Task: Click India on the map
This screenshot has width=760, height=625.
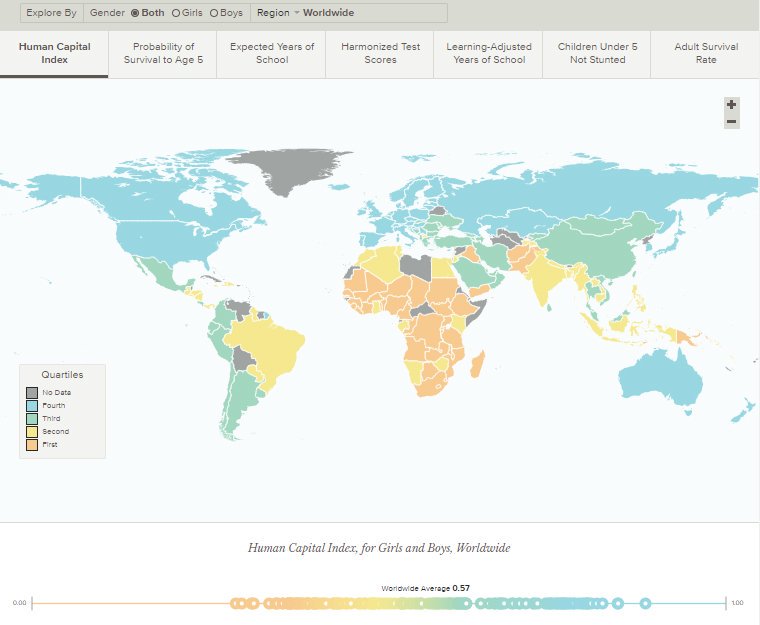Action: 545,279
